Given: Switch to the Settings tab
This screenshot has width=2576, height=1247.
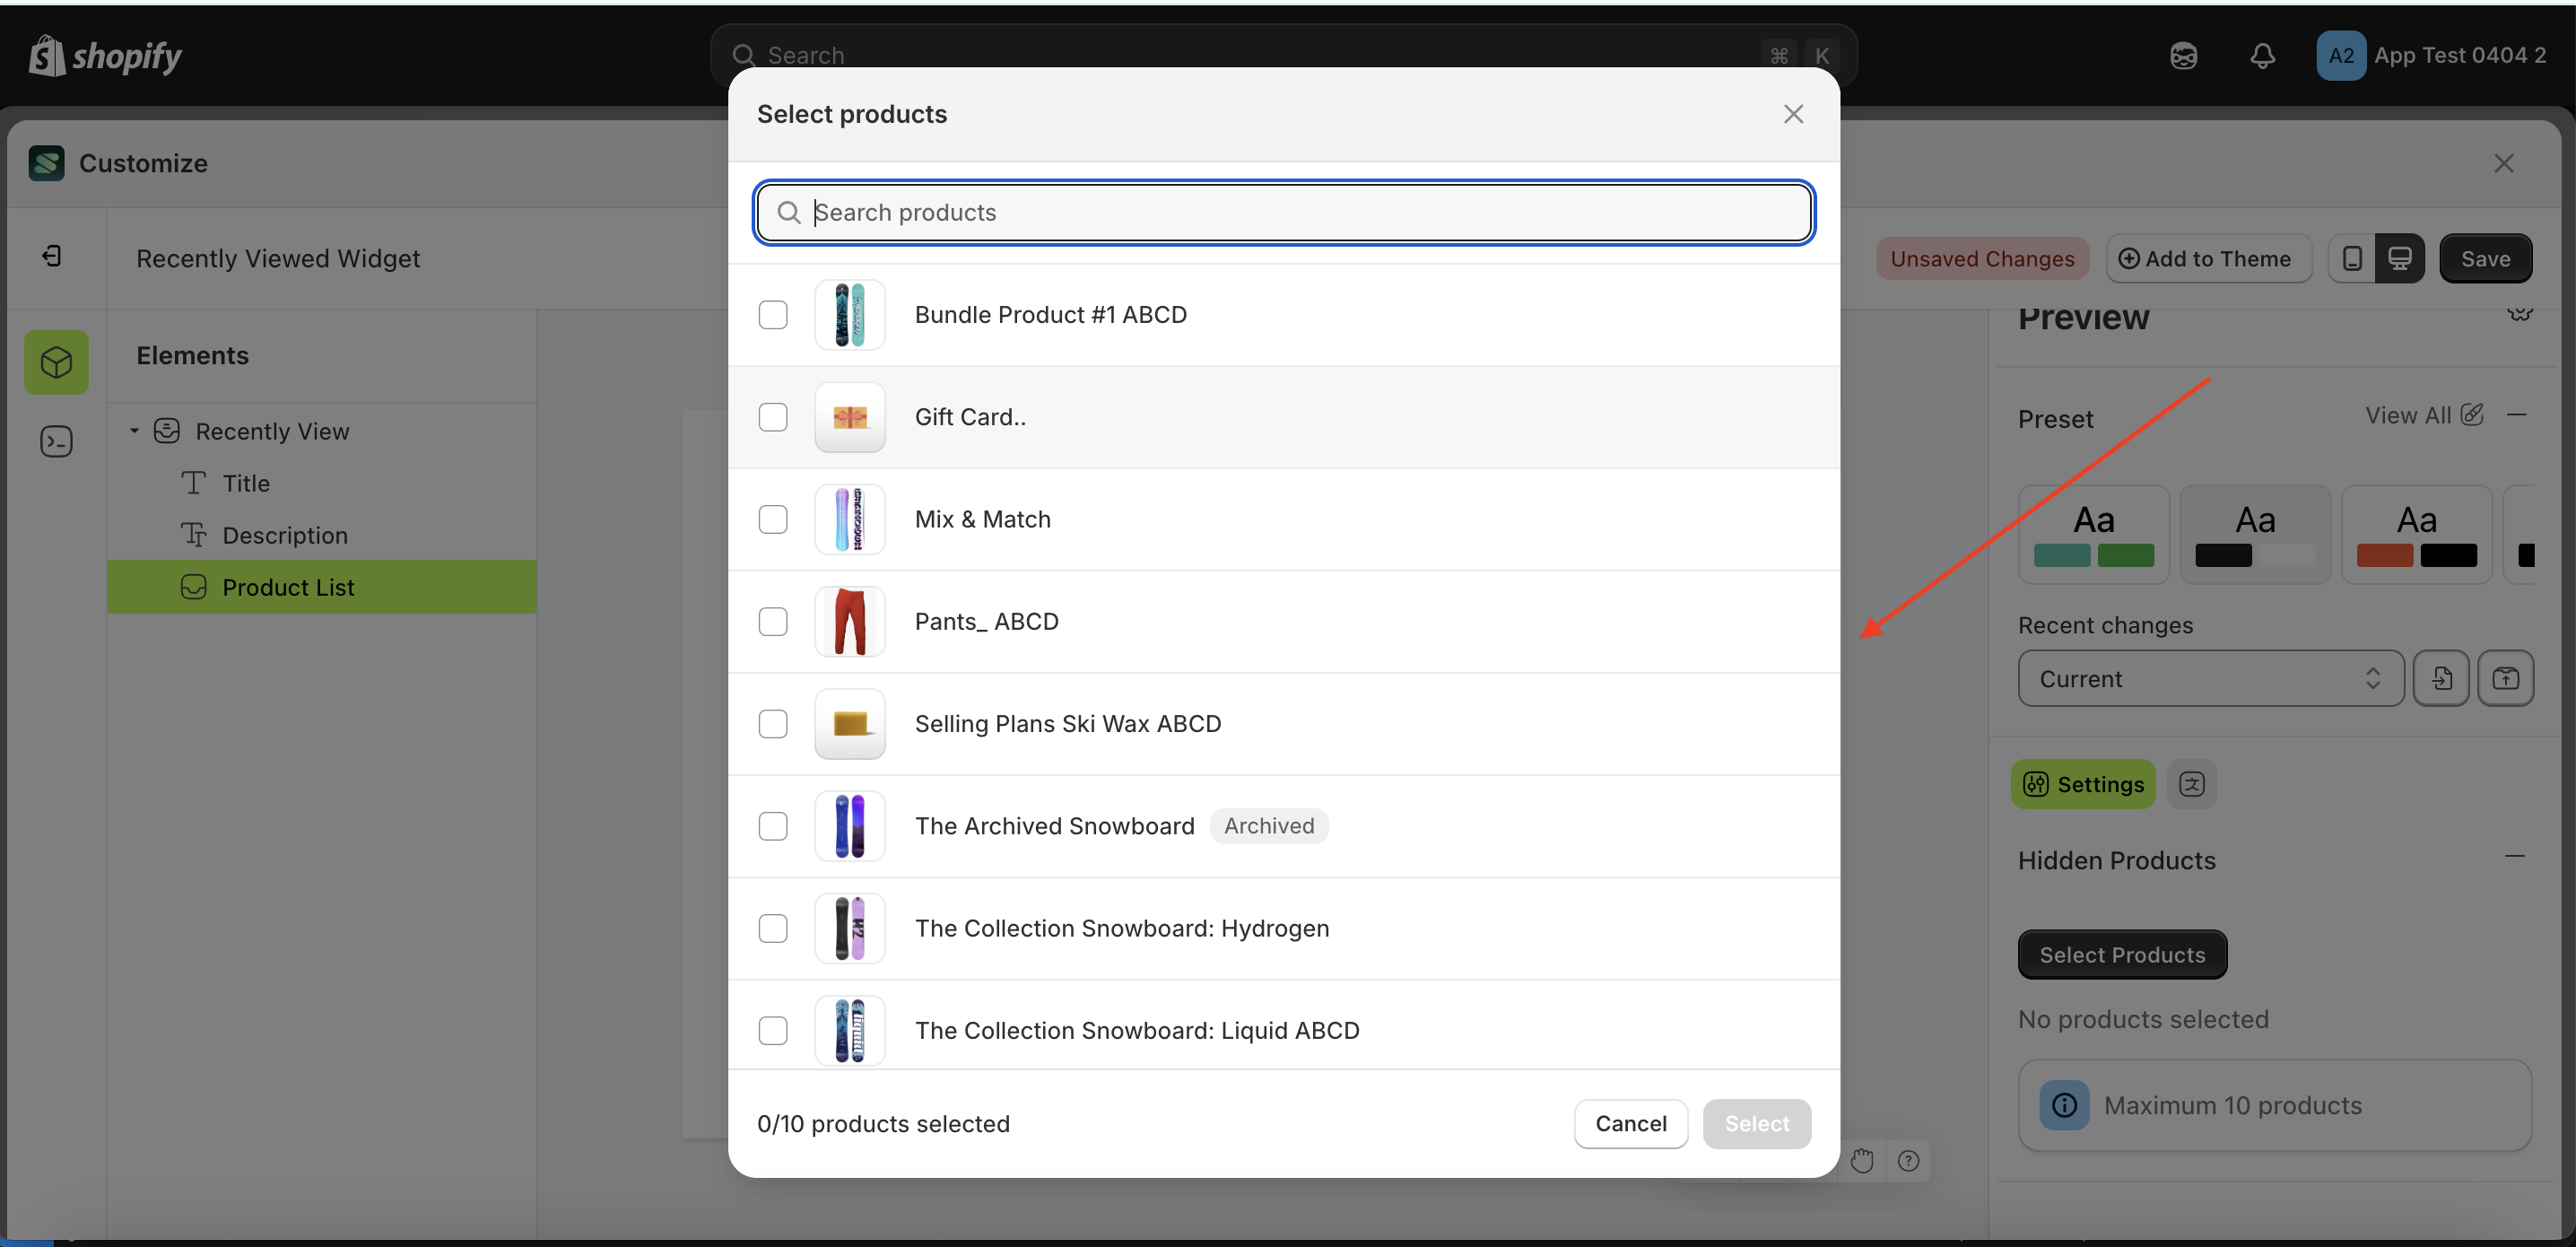Looking at the screenshot, I should 2082,784.
